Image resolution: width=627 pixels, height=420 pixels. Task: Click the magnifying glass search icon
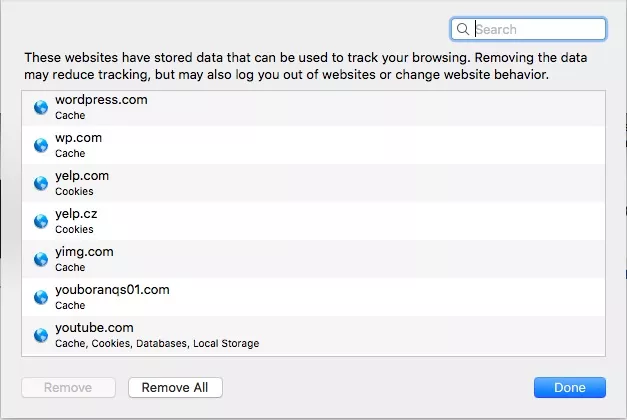(x=463, y=30)
